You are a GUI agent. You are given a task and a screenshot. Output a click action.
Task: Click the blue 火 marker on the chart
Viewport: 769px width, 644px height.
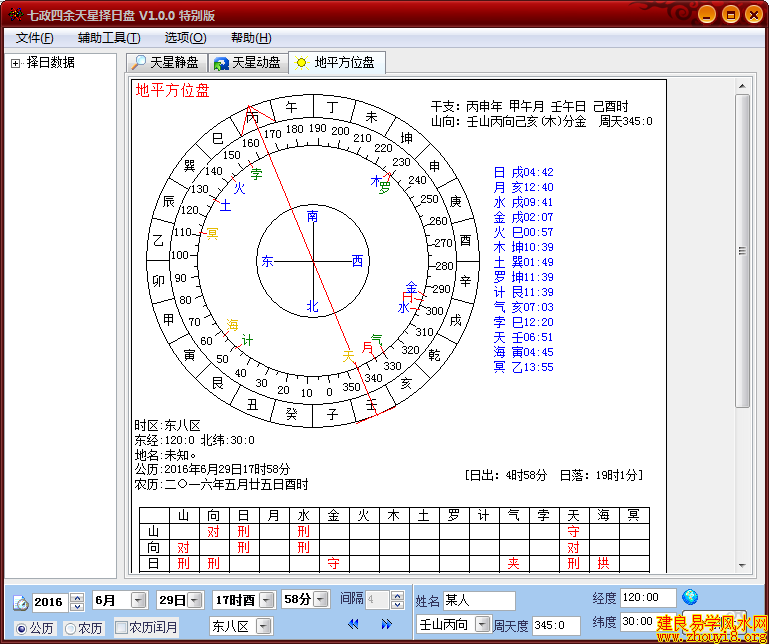pos(239,188)
